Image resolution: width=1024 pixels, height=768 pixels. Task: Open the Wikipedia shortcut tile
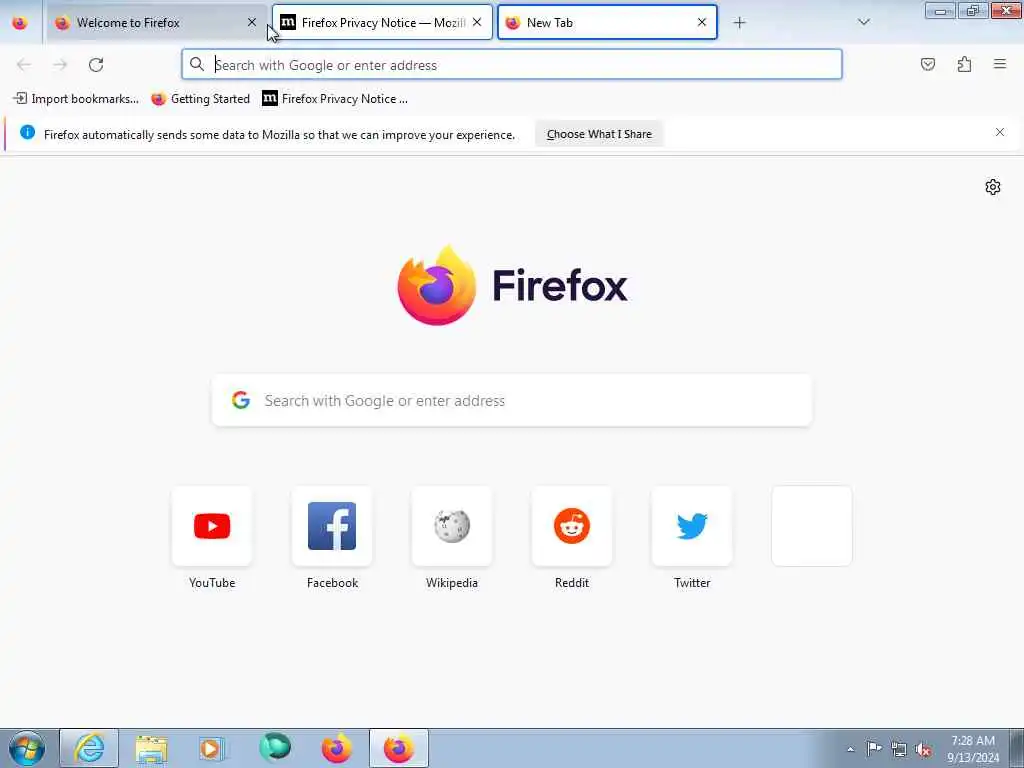pos(452,526)
